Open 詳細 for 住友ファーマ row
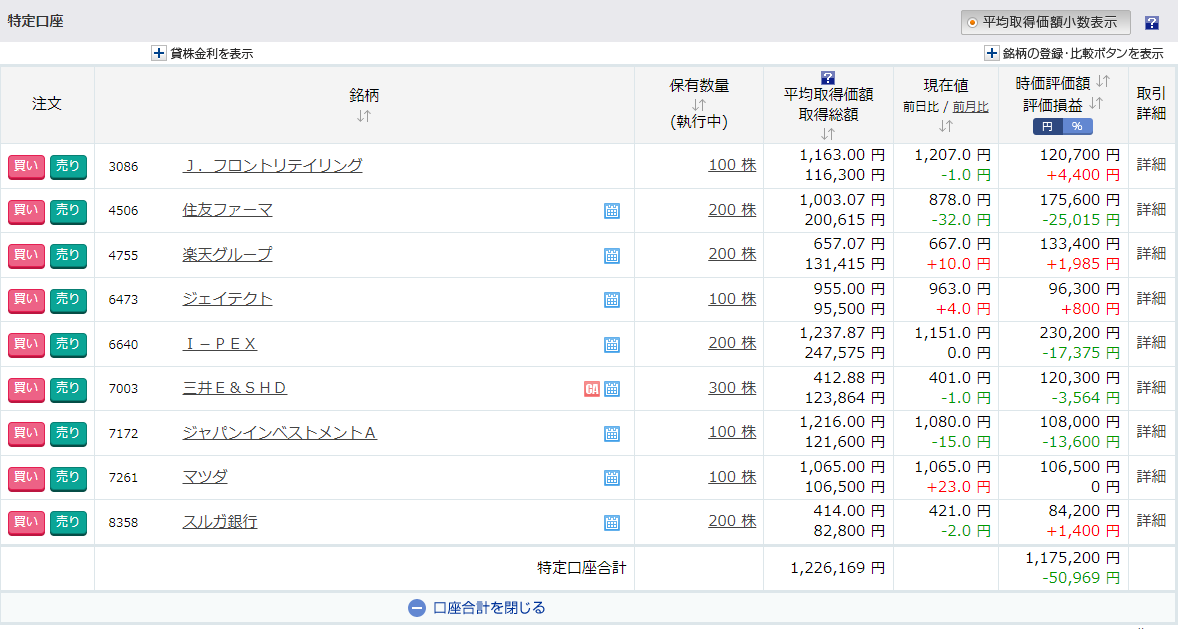This screenshot has width=1180, height=629. pyautogui.click(x=1151, y=209)
